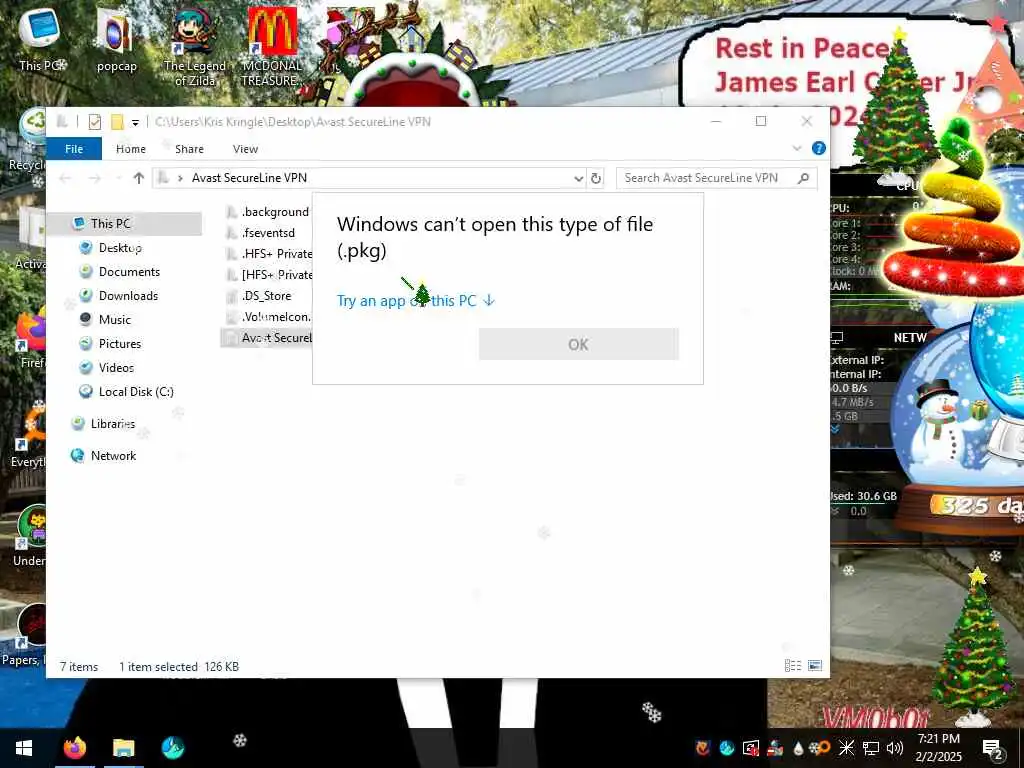This screenshot has width=1024, height=768.
Task: Switch to details view in status bar
Action: [x=792, y=665]
